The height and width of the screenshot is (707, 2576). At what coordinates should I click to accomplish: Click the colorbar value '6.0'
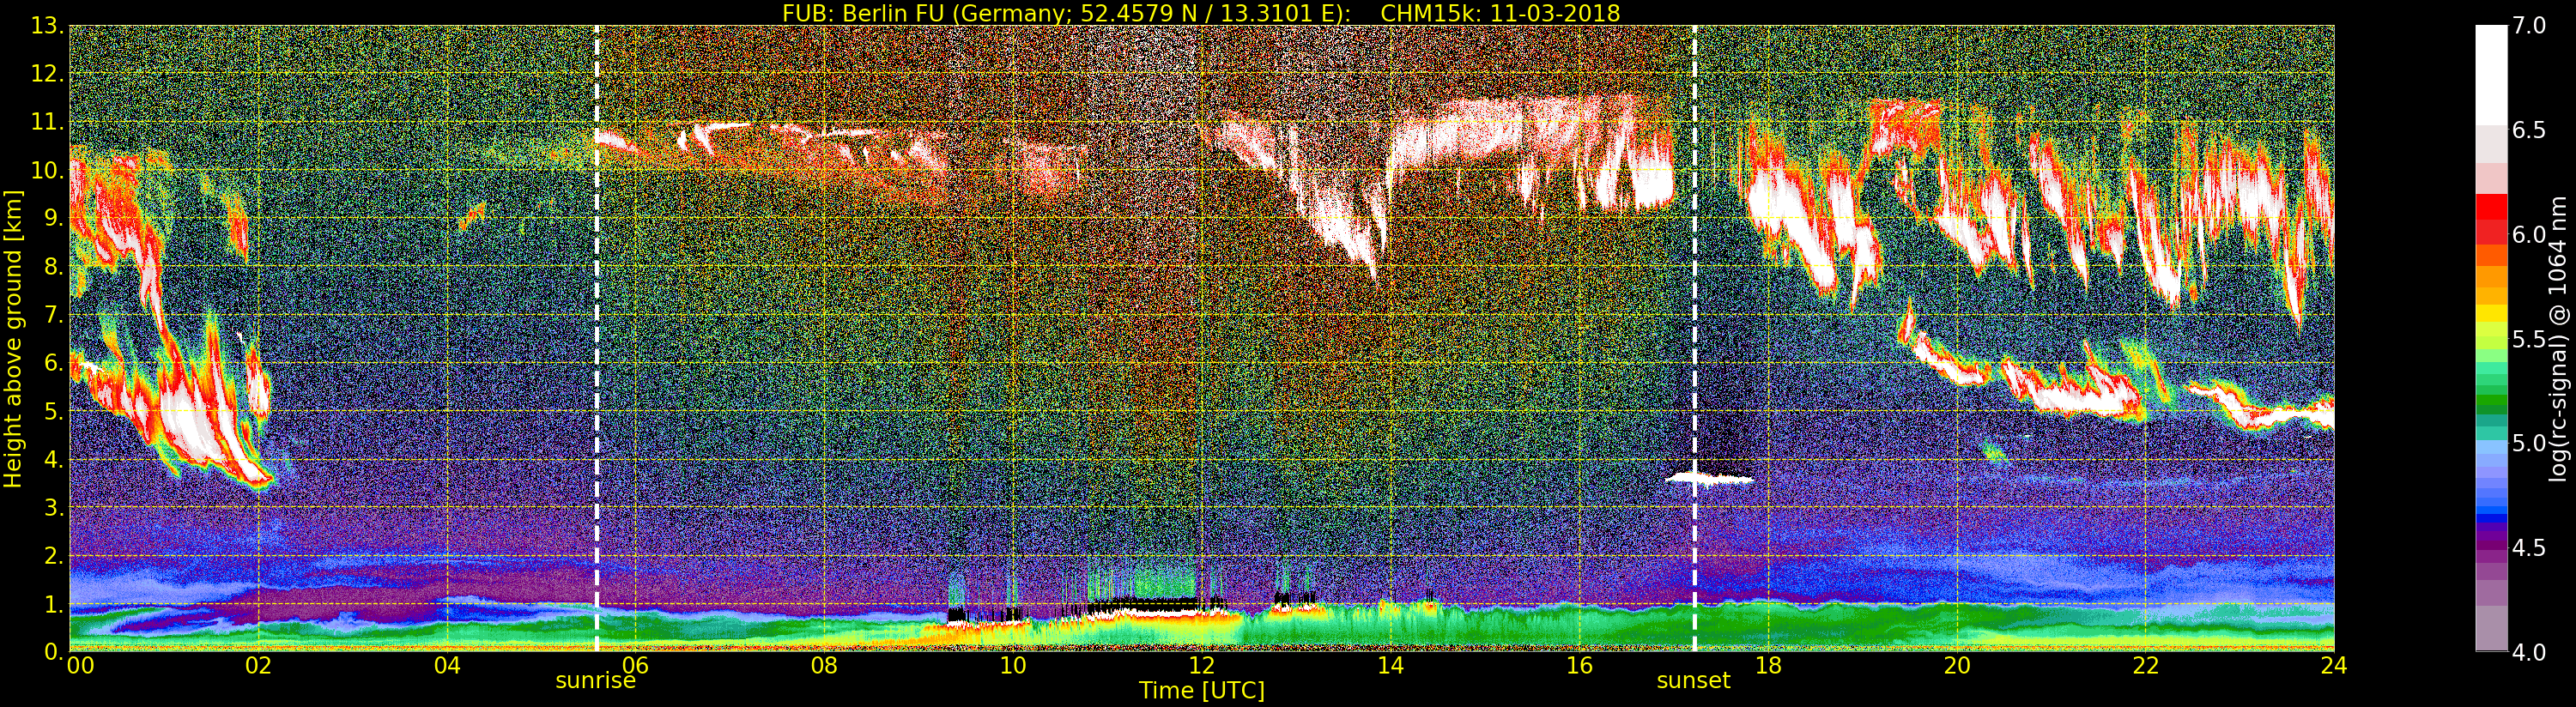(x=2529, y=234)
